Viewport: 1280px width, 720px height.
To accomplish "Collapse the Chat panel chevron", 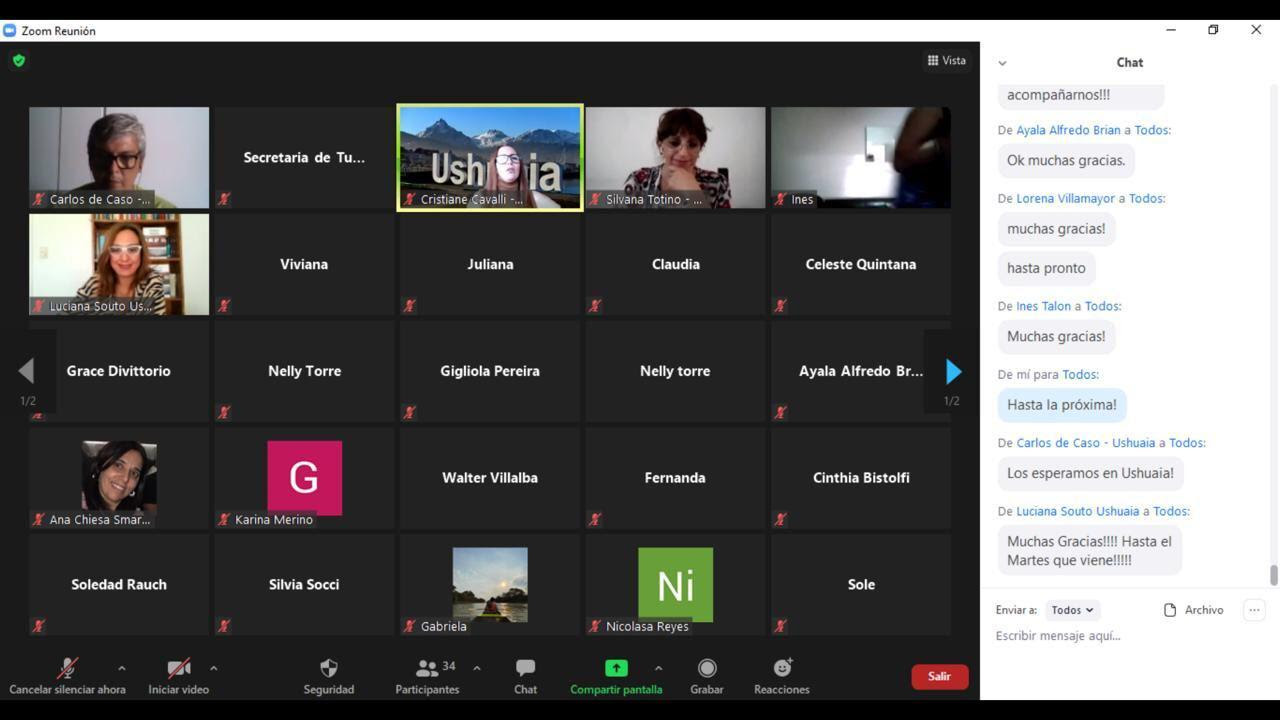I will click(1002, 63).
